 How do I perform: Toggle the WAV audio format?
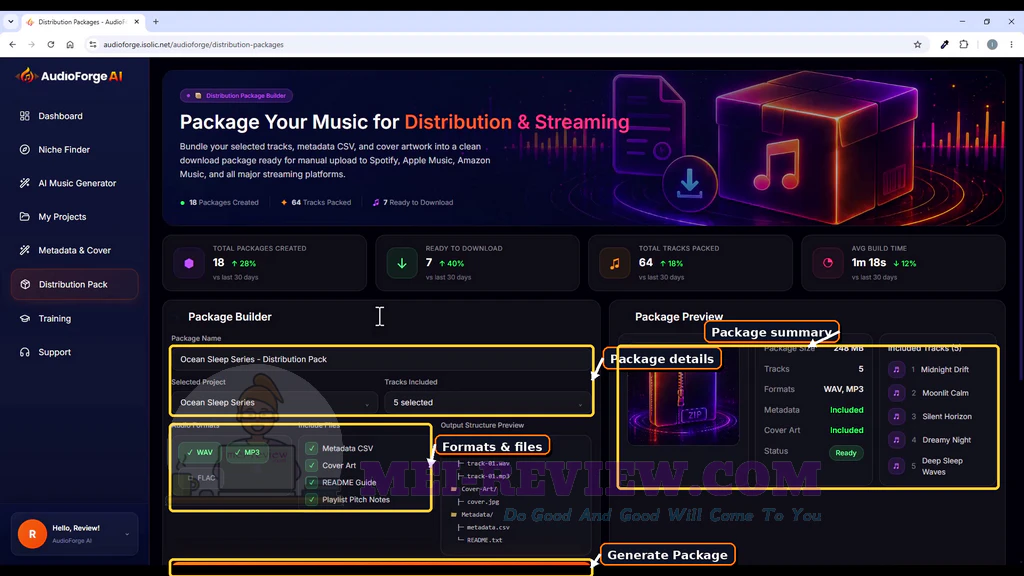tap(199, 452)
